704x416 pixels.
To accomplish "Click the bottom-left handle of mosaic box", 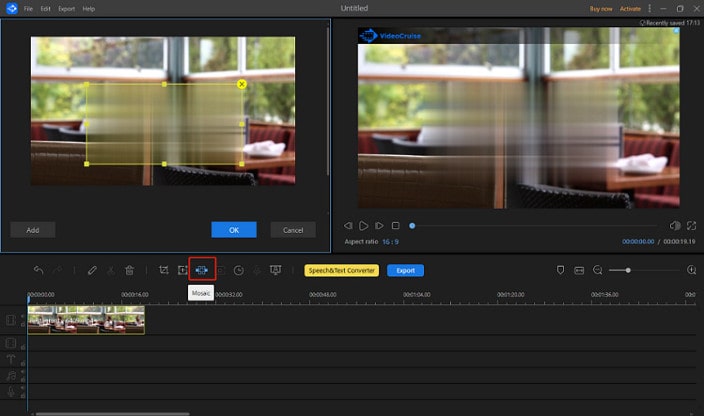I will 87,164.
